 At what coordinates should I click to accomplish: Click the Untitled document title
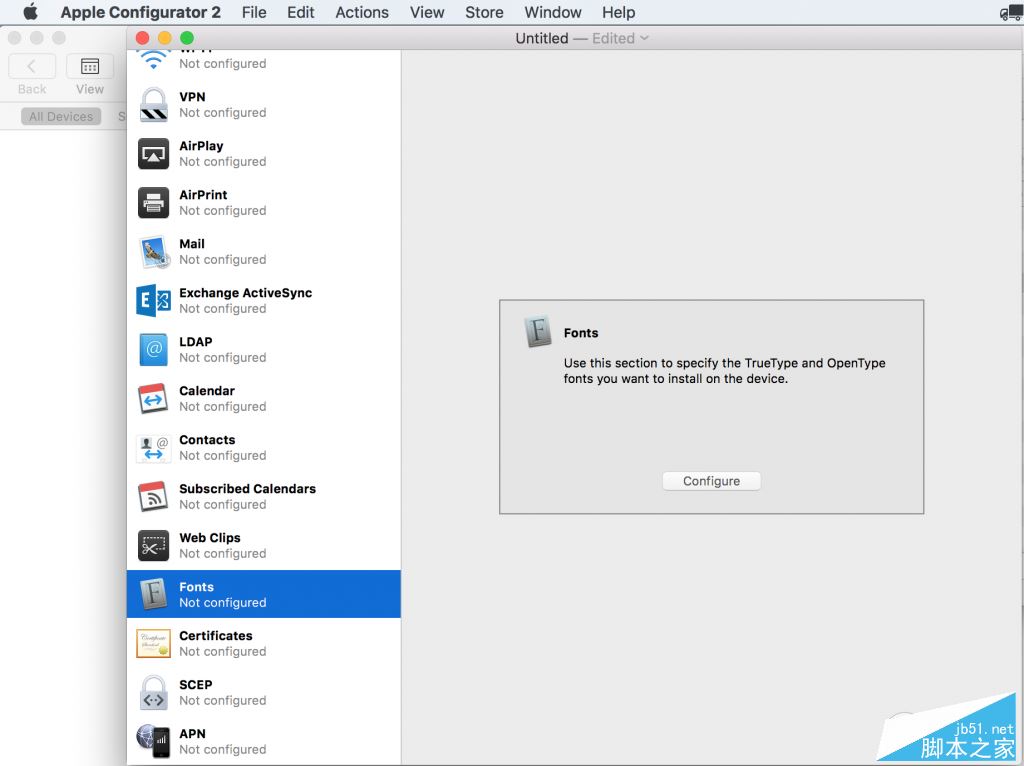click(541, 39)
